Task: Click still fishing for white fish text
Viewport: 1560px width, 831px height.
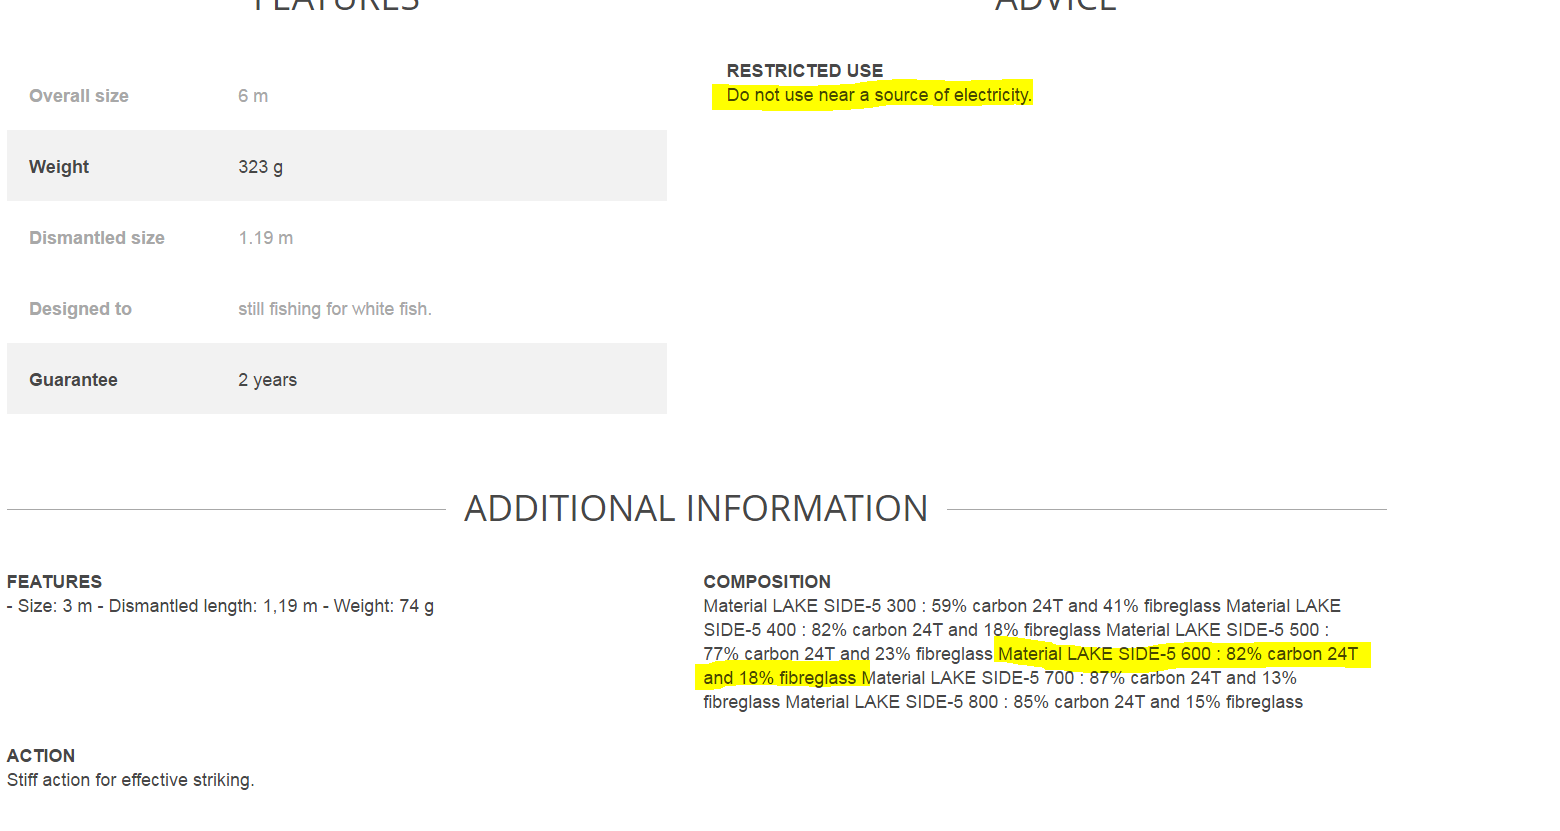Action: pyautogui.click(x=335, y=309)
